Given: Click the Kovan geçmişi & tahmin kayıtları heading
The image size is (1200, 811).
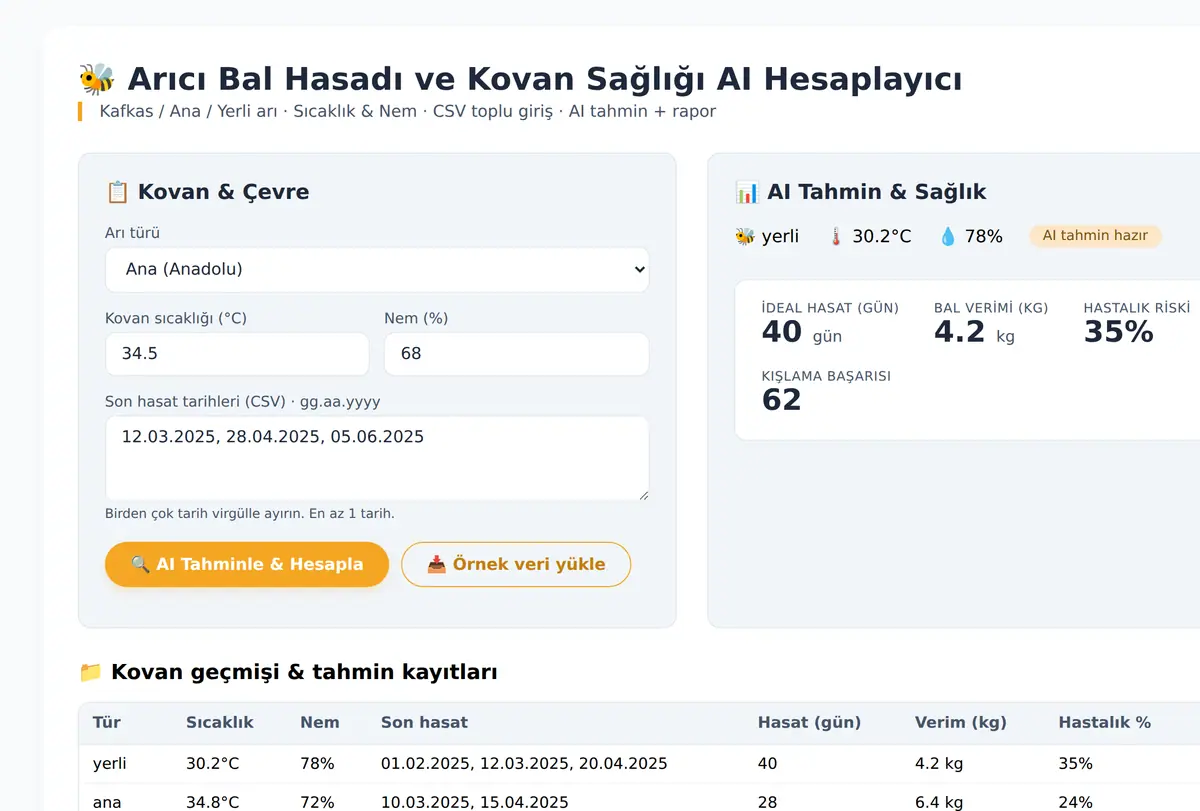Looking at the screenshot, I should [304, 672].
